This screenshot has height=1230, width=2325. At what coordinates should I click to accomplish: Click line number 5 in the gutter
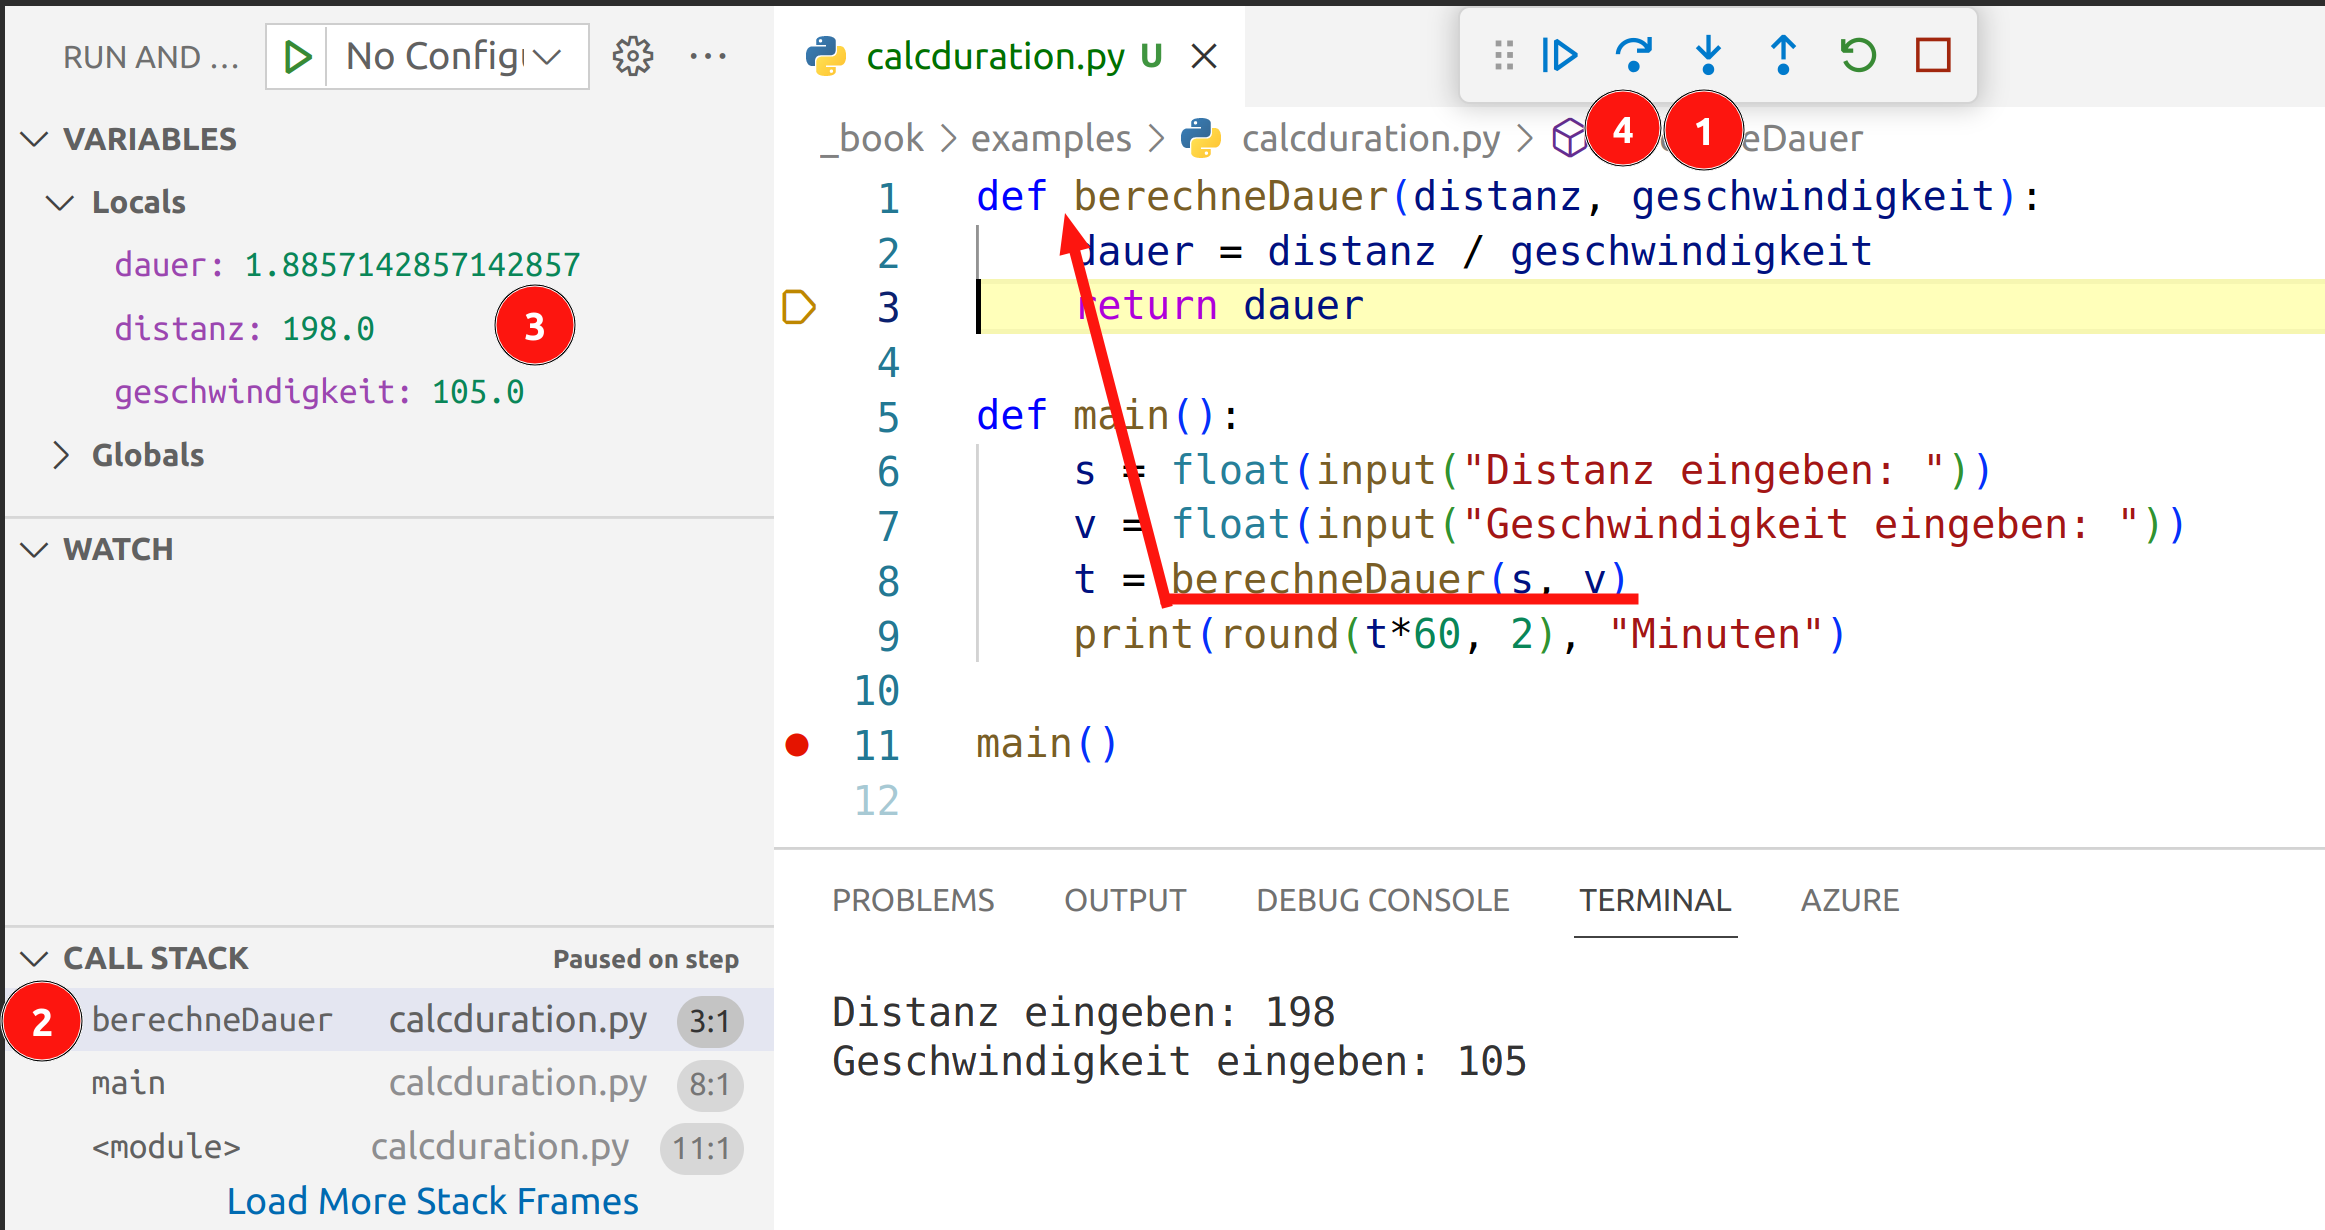(888, 416)
